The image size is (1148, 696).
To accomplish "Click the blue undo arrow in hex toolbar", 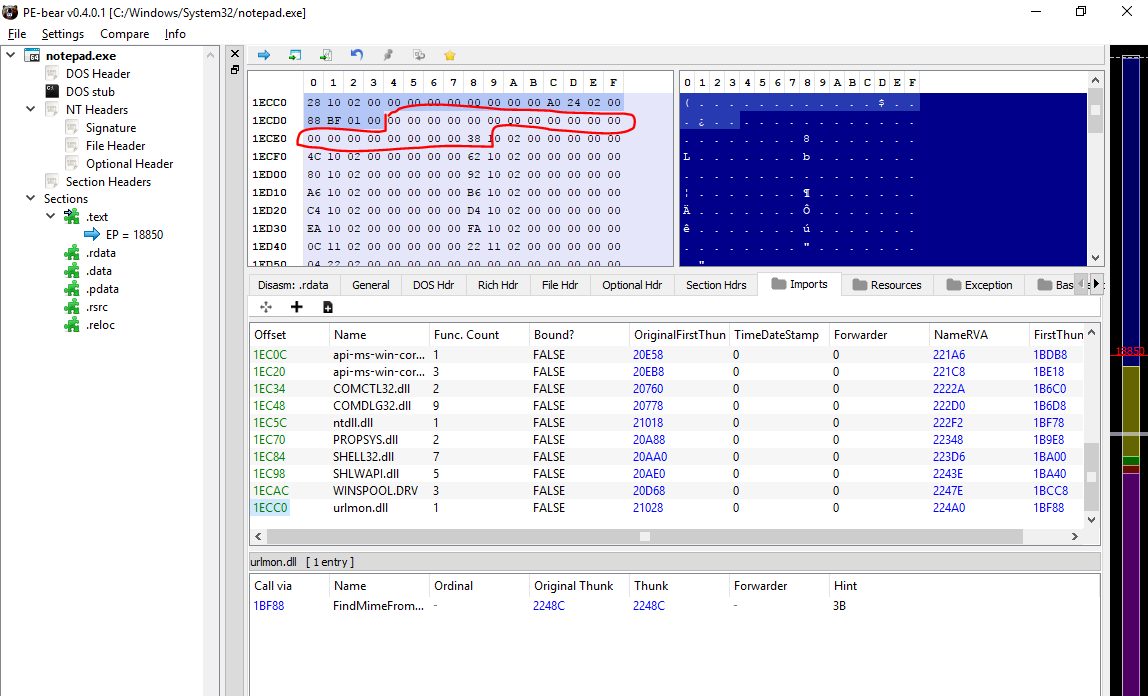I will [x=357, y=55].
